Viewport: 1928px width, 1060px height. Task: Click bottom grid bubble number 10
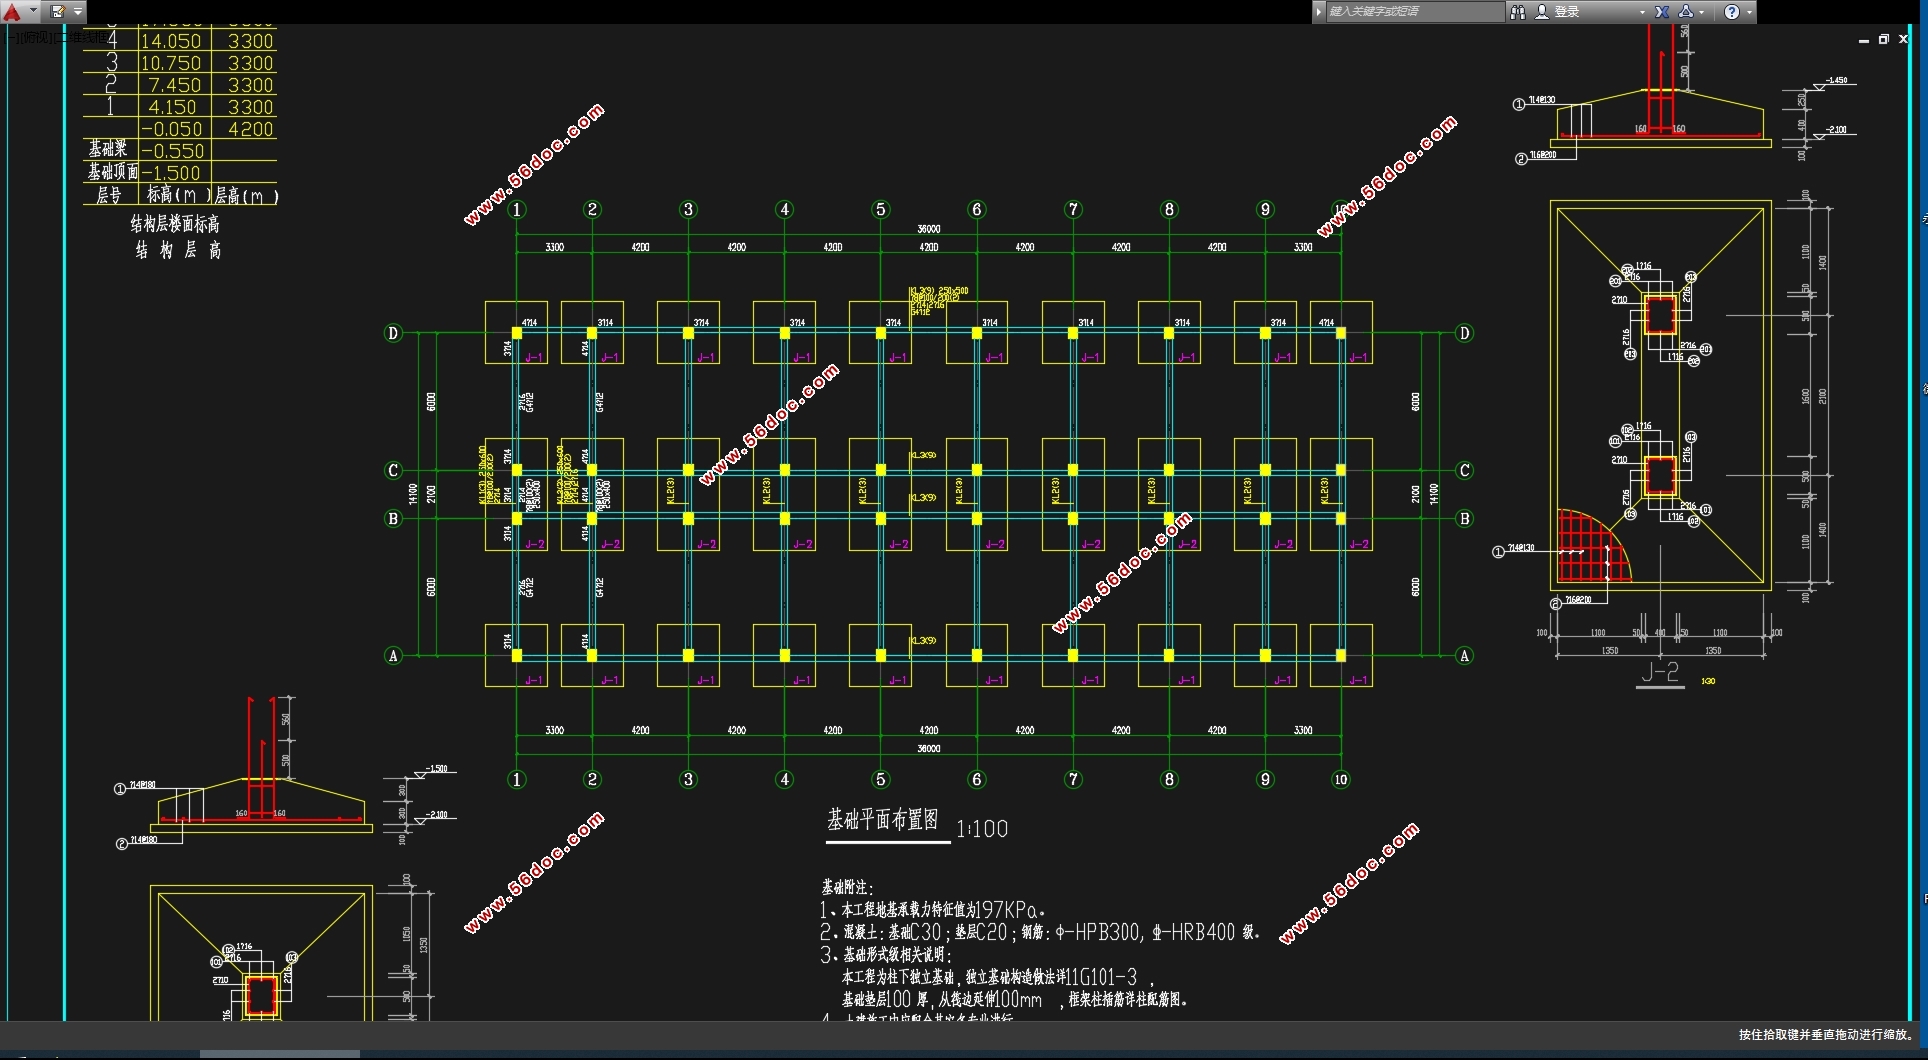point(1341,779)
